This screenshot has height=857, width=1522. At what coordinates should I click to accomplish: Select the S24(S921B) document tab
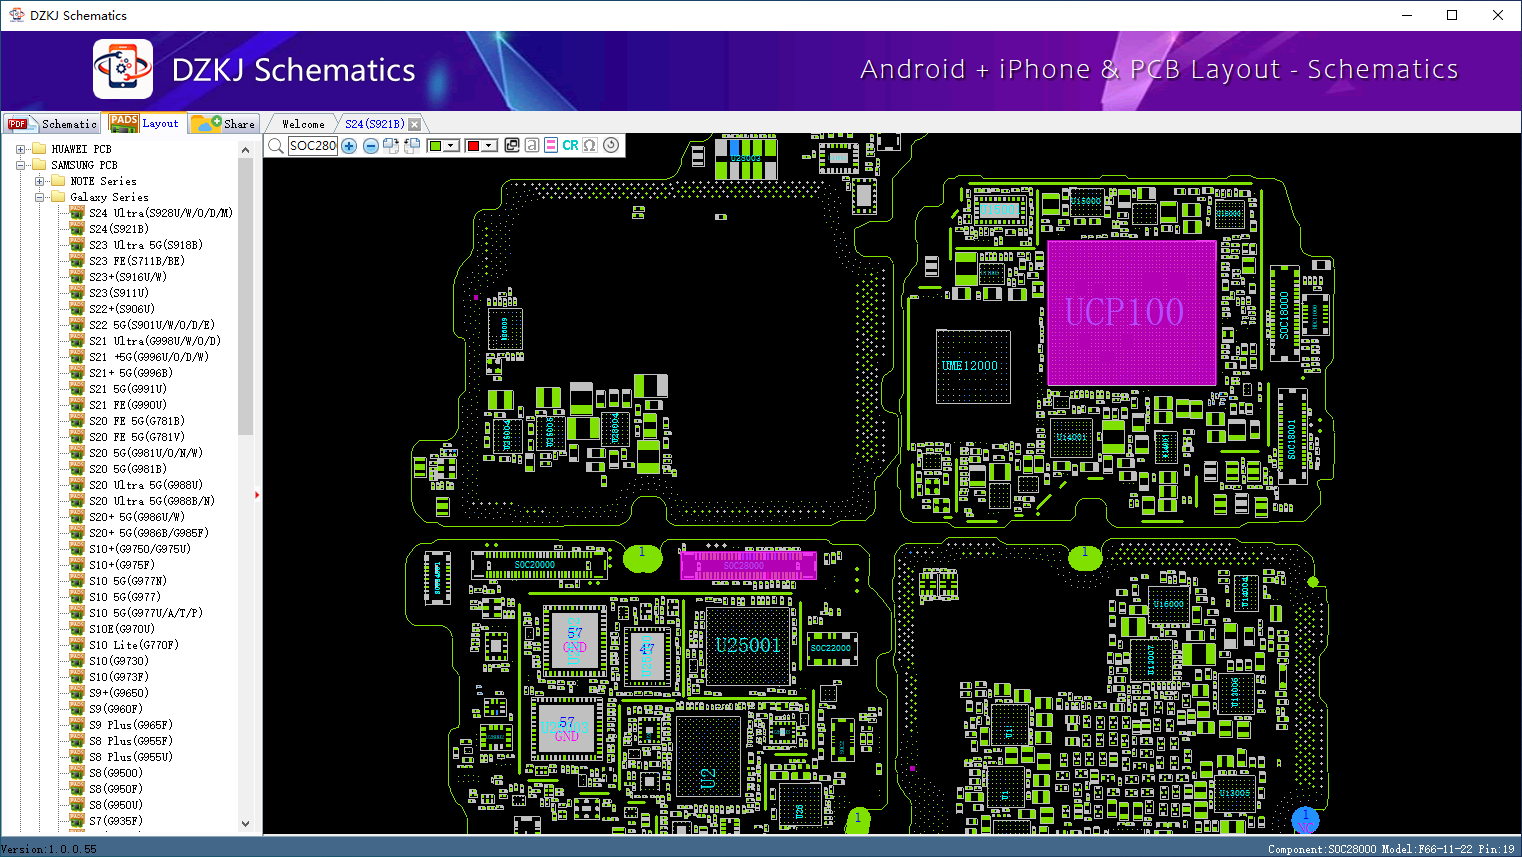(x=375, y=124)
